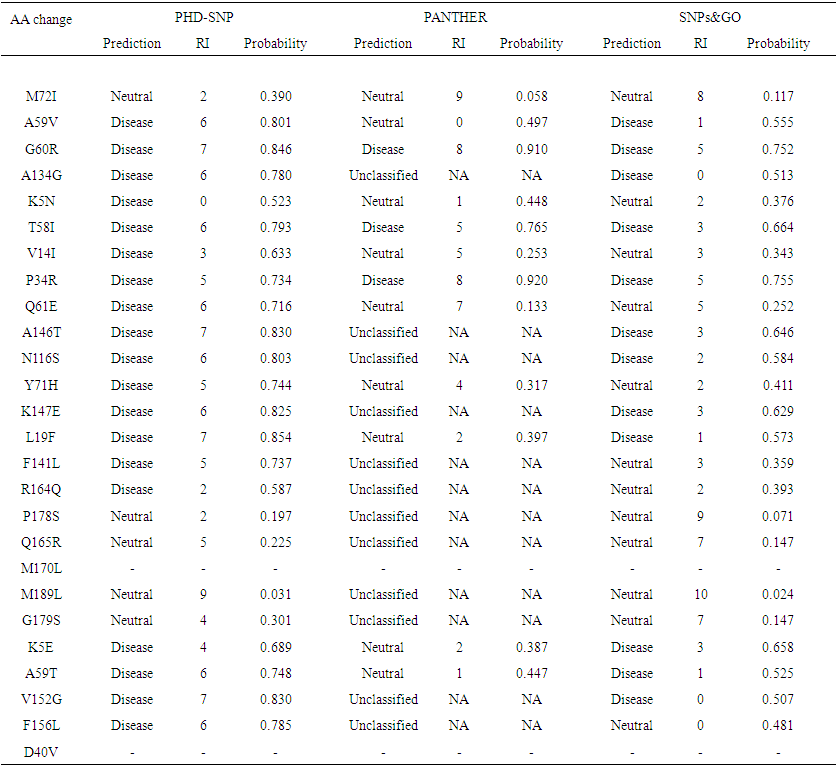Select PHD-SNP probability 0.031

(x=275, y=594)
